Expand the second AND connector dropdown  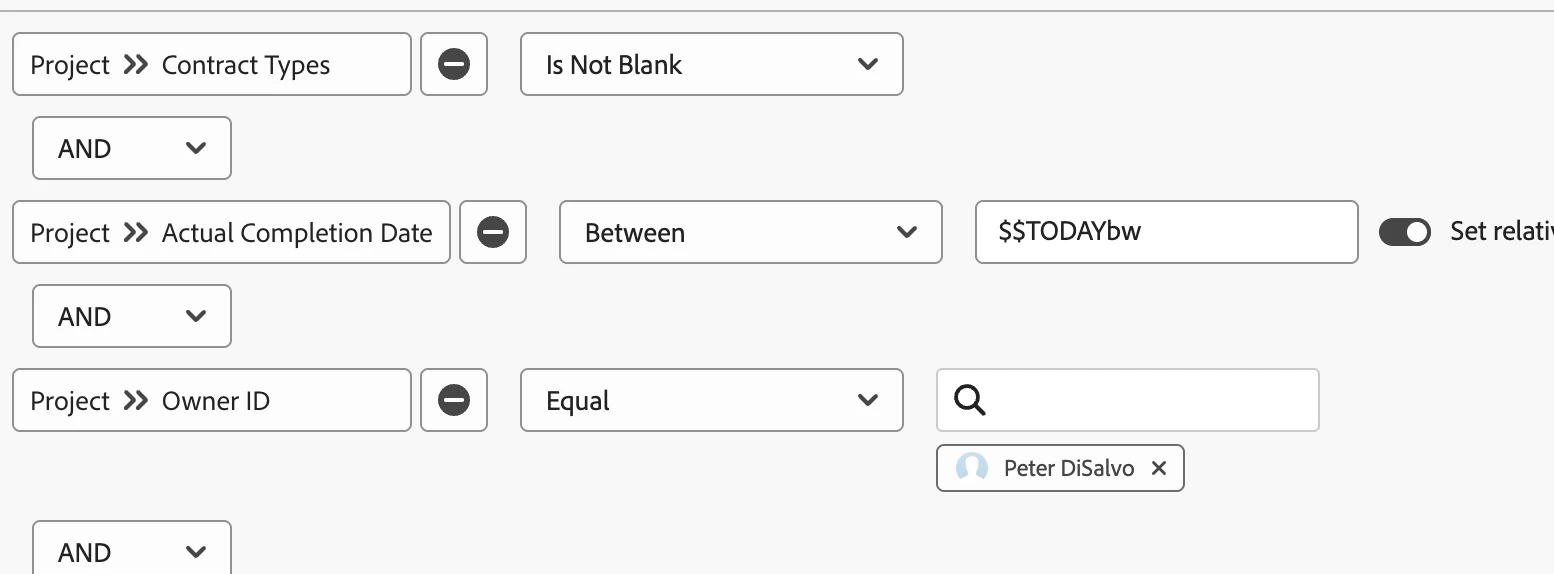[131, 317]
